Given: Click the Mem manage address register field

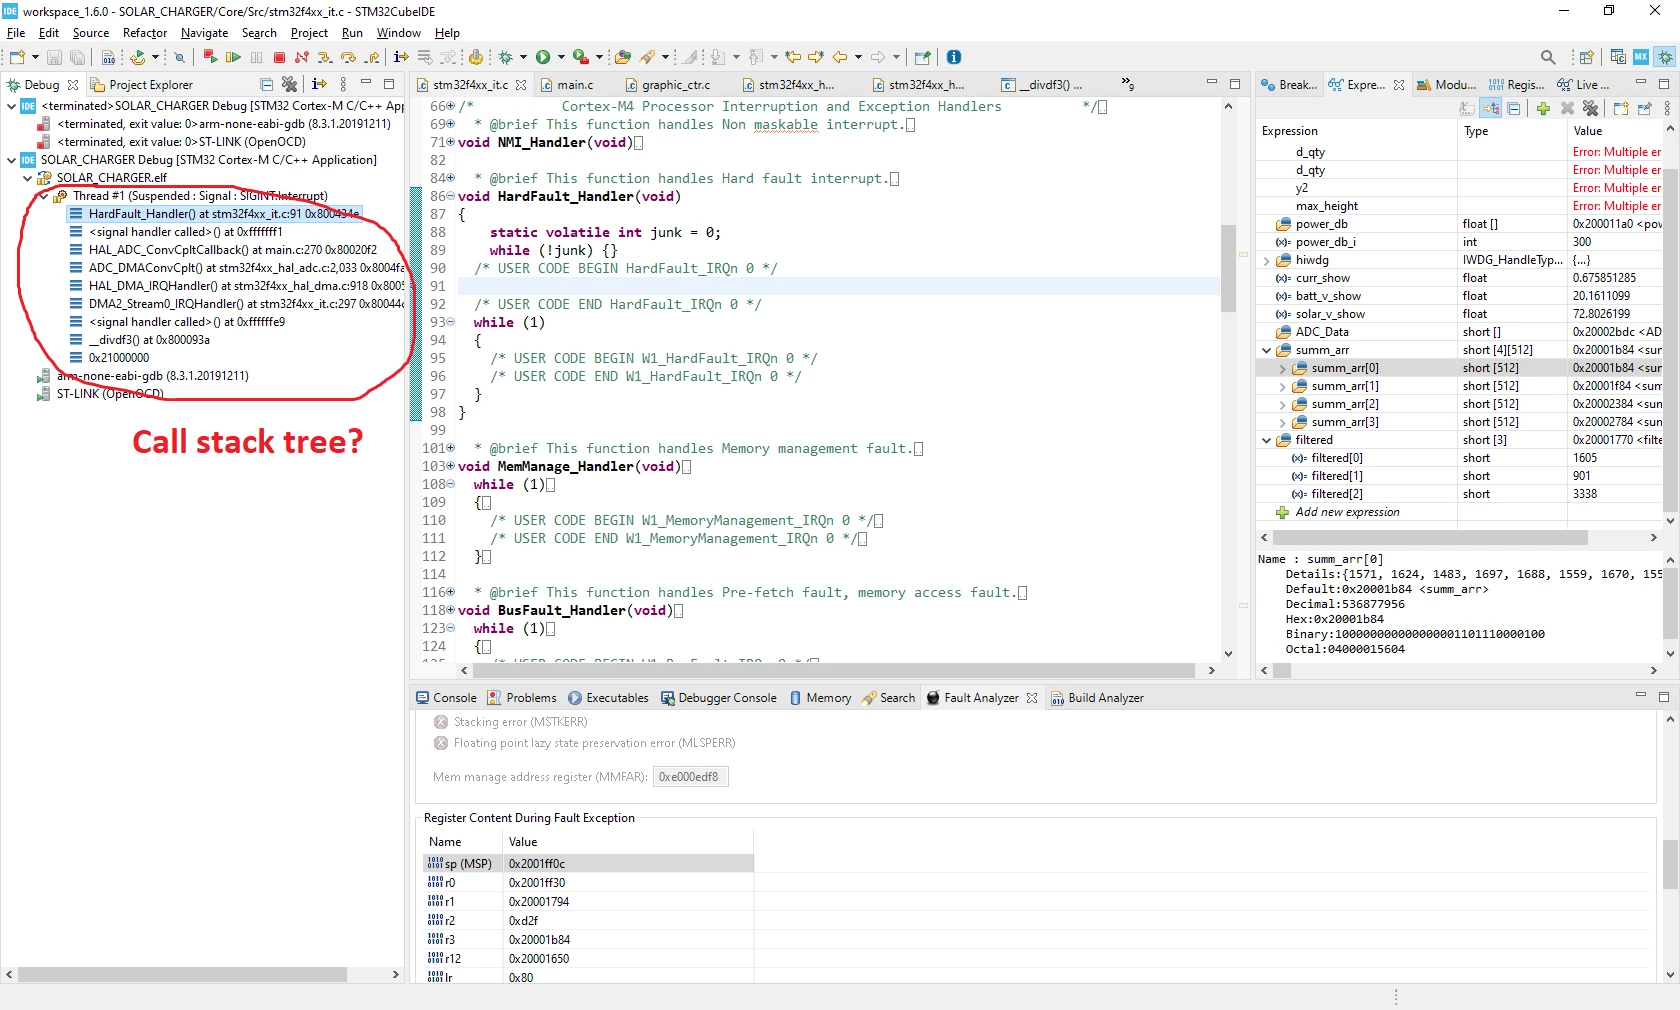Looking at the screenshot, I should (x=690, y=777).
